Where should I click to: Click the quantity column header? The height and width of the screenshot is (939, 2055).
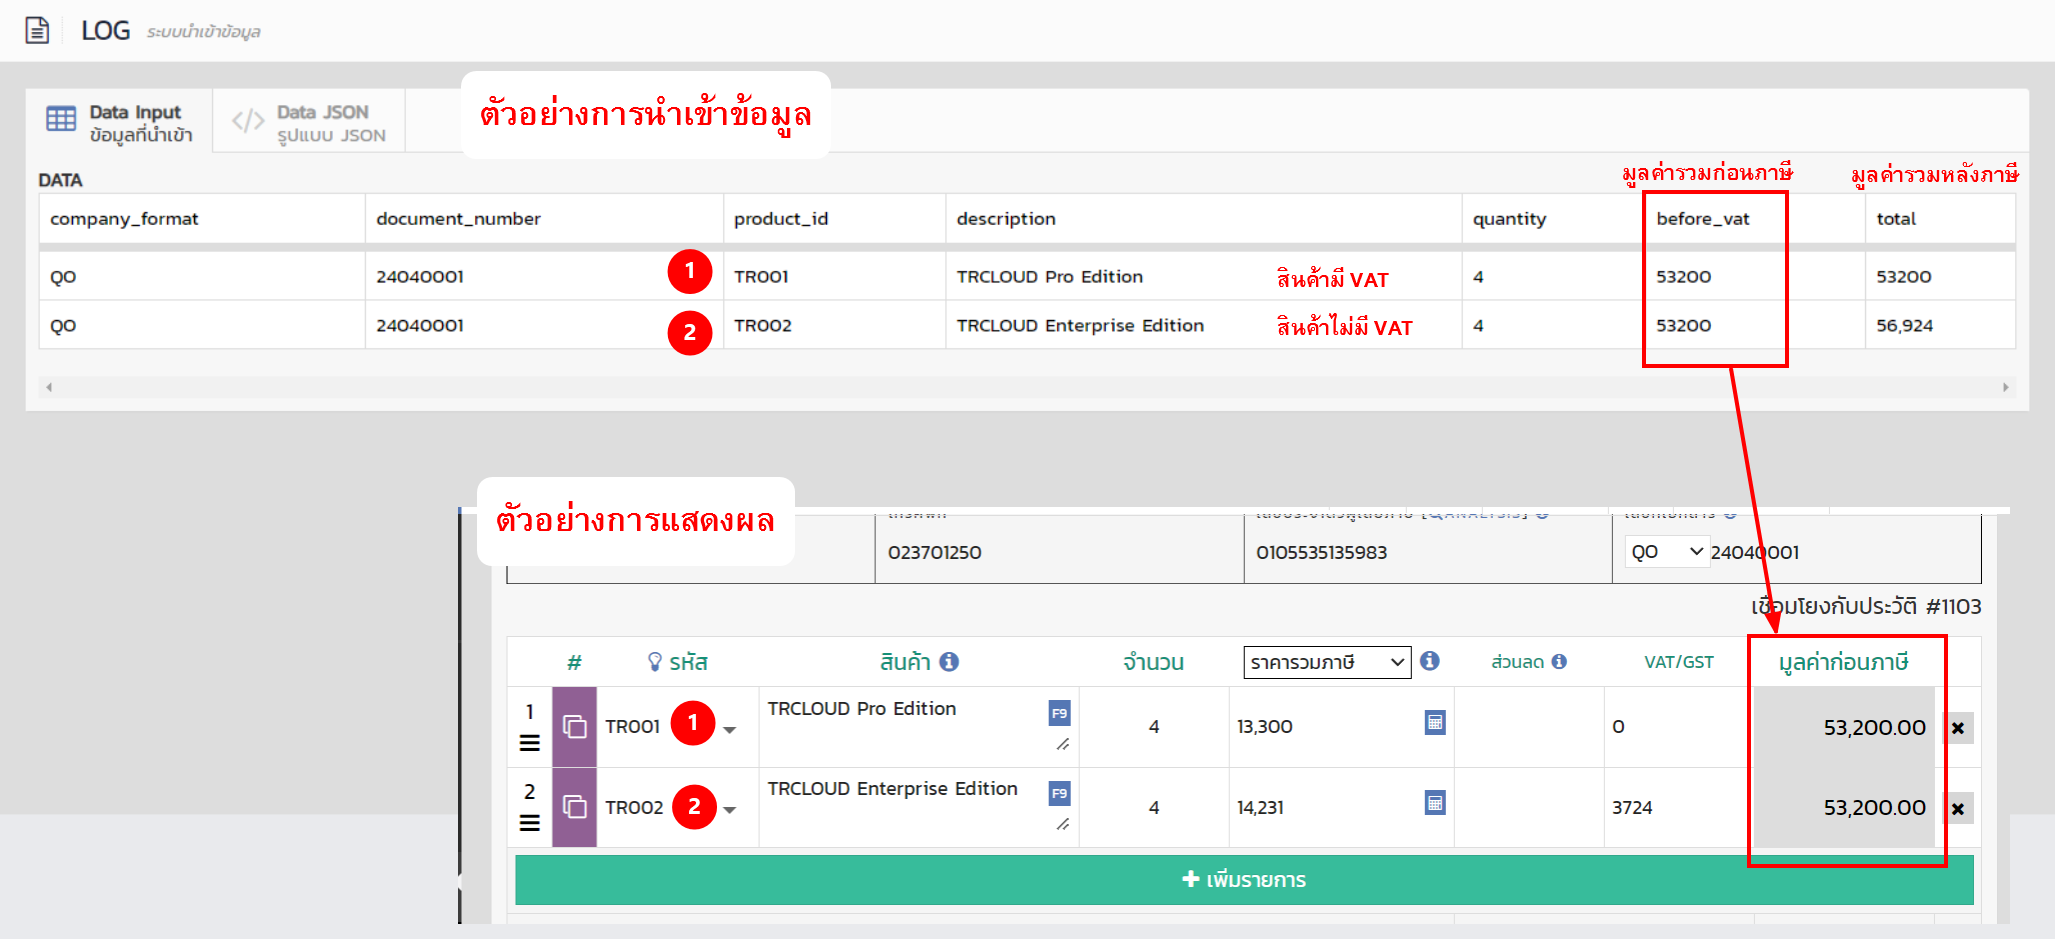point(1553,219)
